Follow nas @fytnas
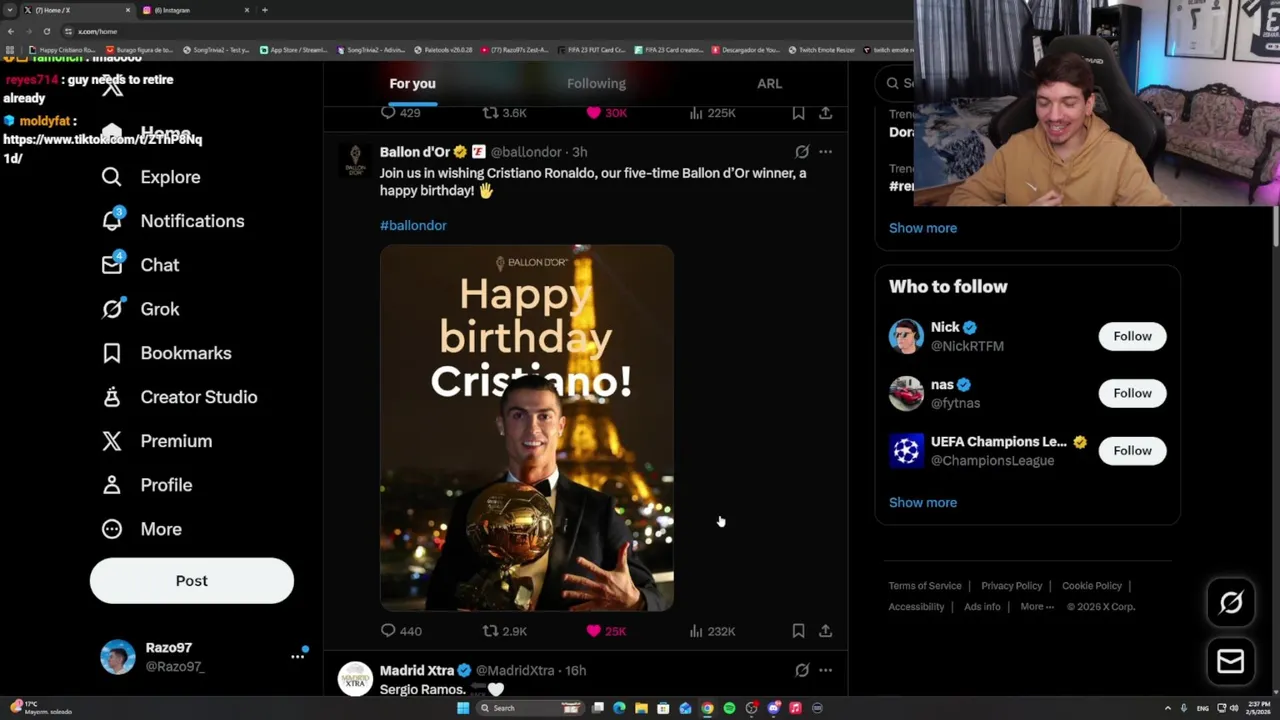Image resolution: width=1280 pixels, height=720 pixels. (1132, 393)
